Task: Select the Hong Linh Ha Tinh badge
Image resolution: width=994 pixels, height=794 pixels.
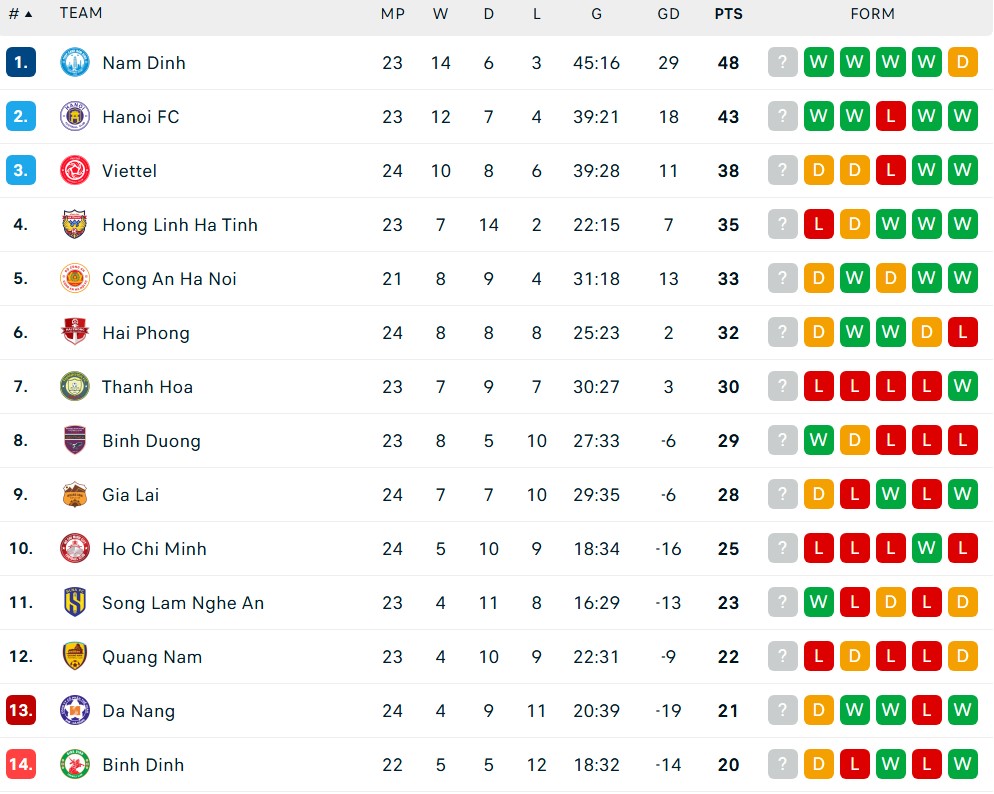Action: (x=75, y=224)
